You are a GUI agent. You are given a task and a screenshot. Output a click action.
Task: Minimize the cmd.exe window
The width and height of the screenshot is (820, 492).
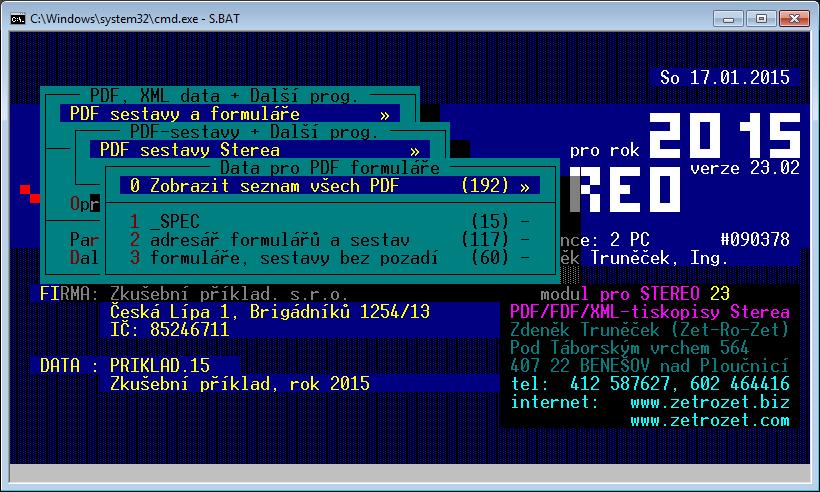tap(727, 19)
